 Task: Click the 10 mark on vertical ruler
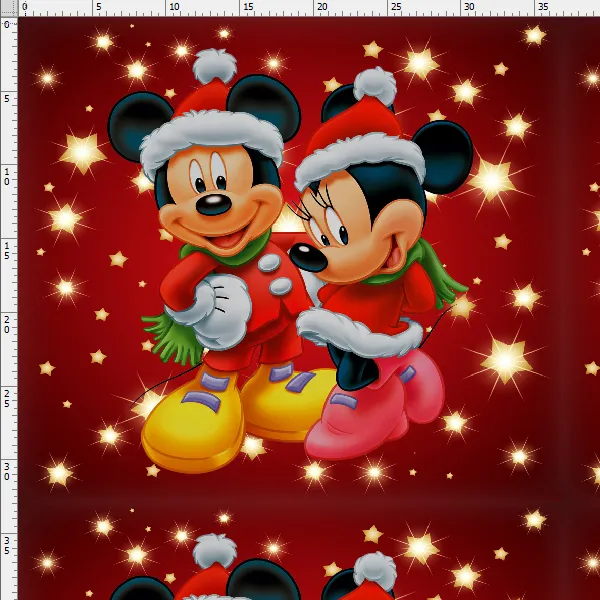(x=7, y=177)
